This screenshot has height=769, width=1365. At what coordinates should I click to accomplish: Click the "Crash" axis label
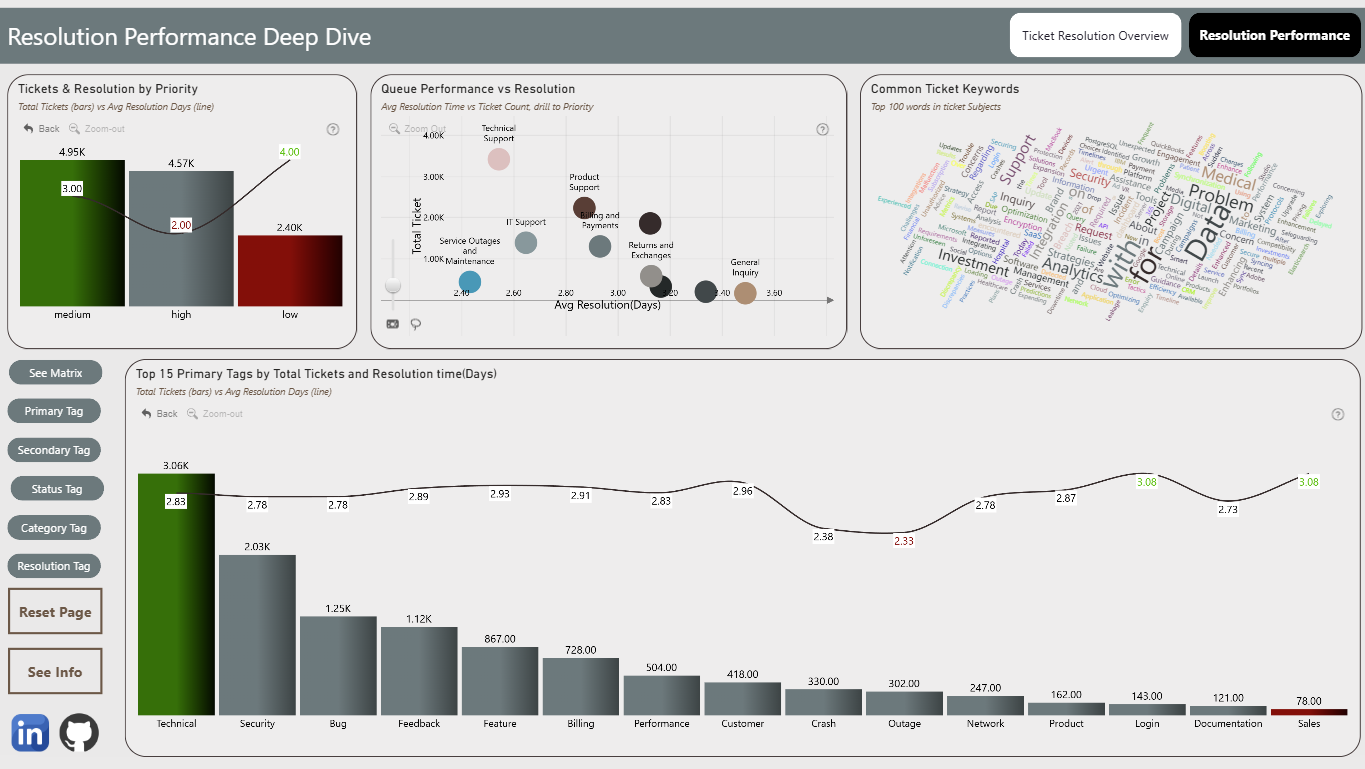(824, 724)
